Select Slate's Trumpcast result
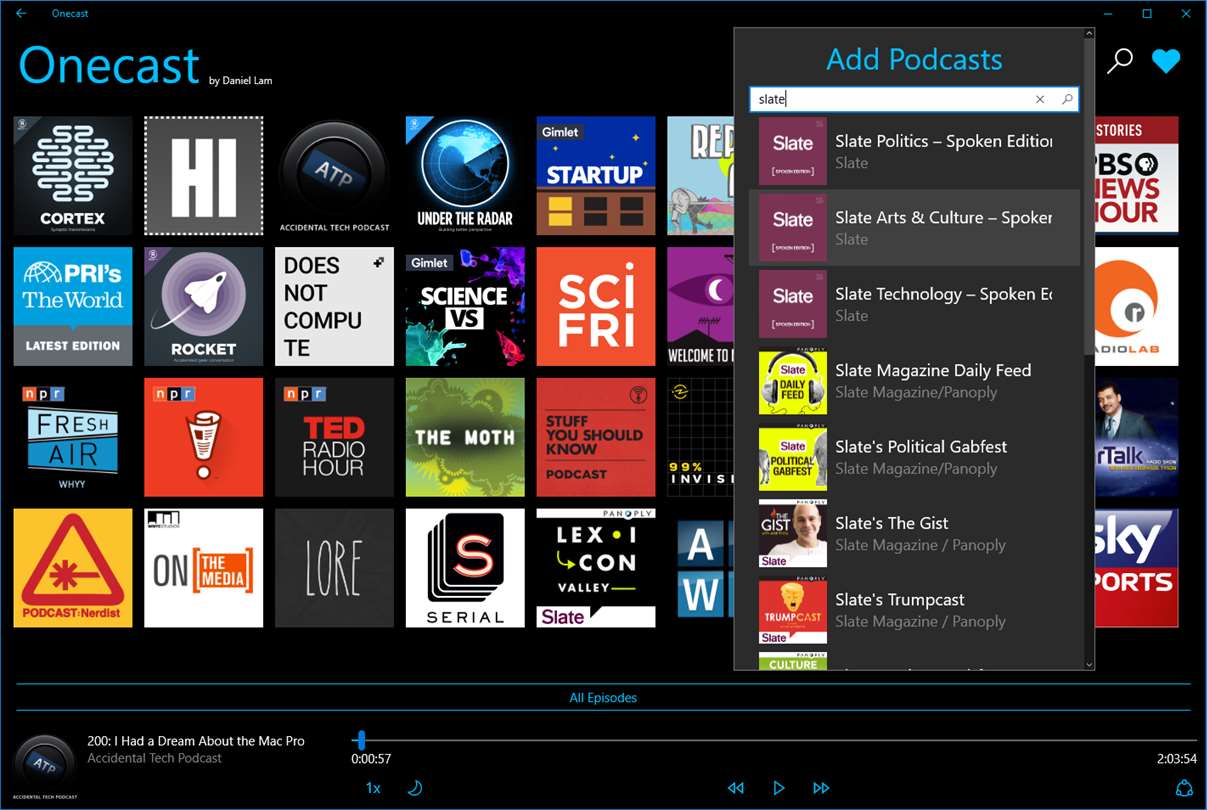 coord(914,610)
